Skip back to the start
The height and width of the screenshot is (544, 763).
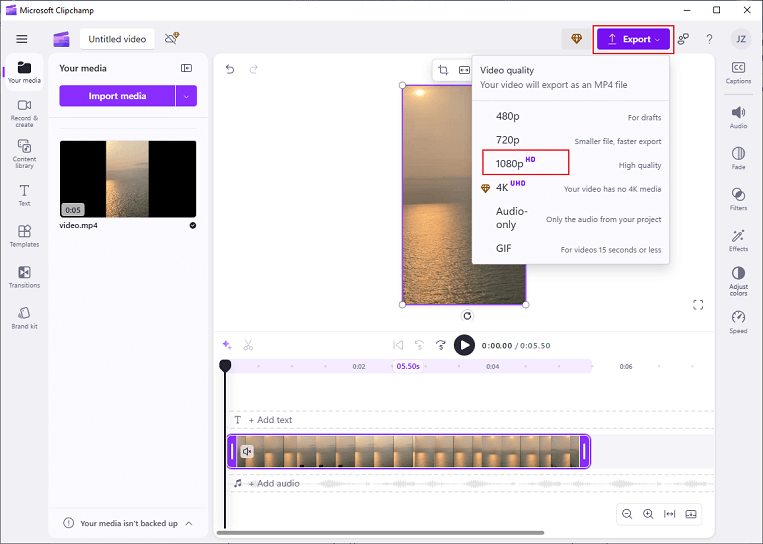[x=398, y=345]
